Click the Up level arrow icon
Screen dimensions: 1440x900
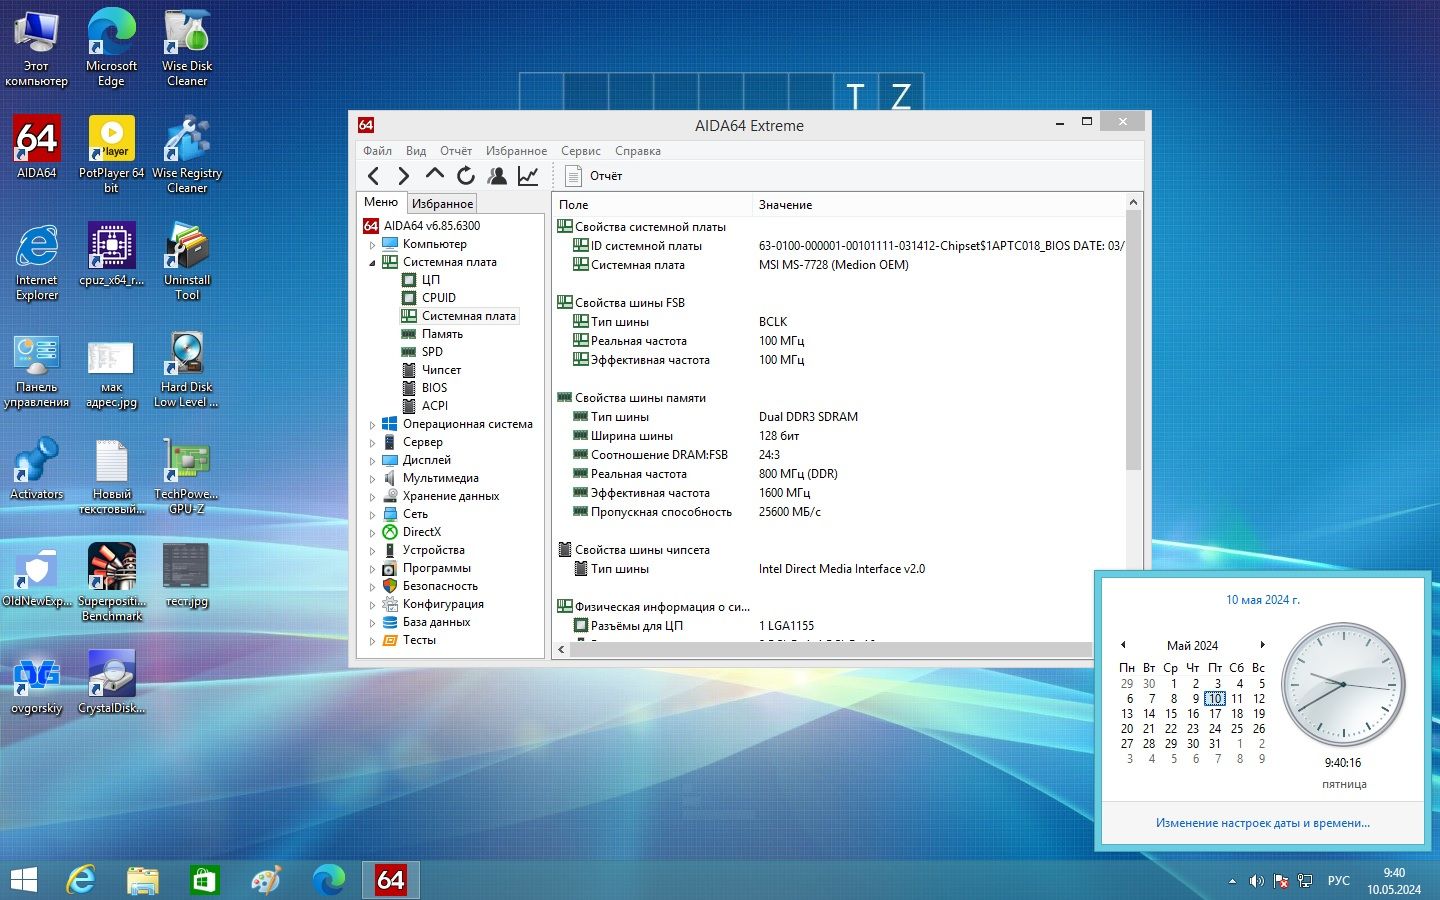click(x=434, y=175)
